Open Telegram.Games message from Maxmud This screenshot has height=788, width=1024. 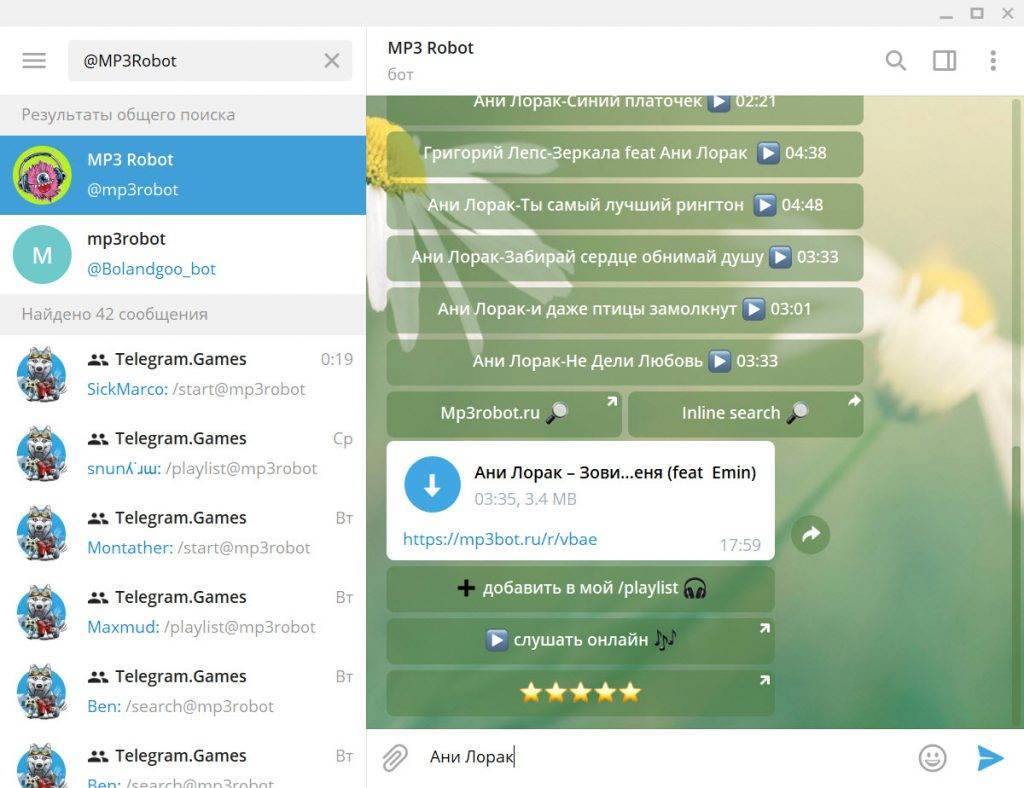(183, 612)
